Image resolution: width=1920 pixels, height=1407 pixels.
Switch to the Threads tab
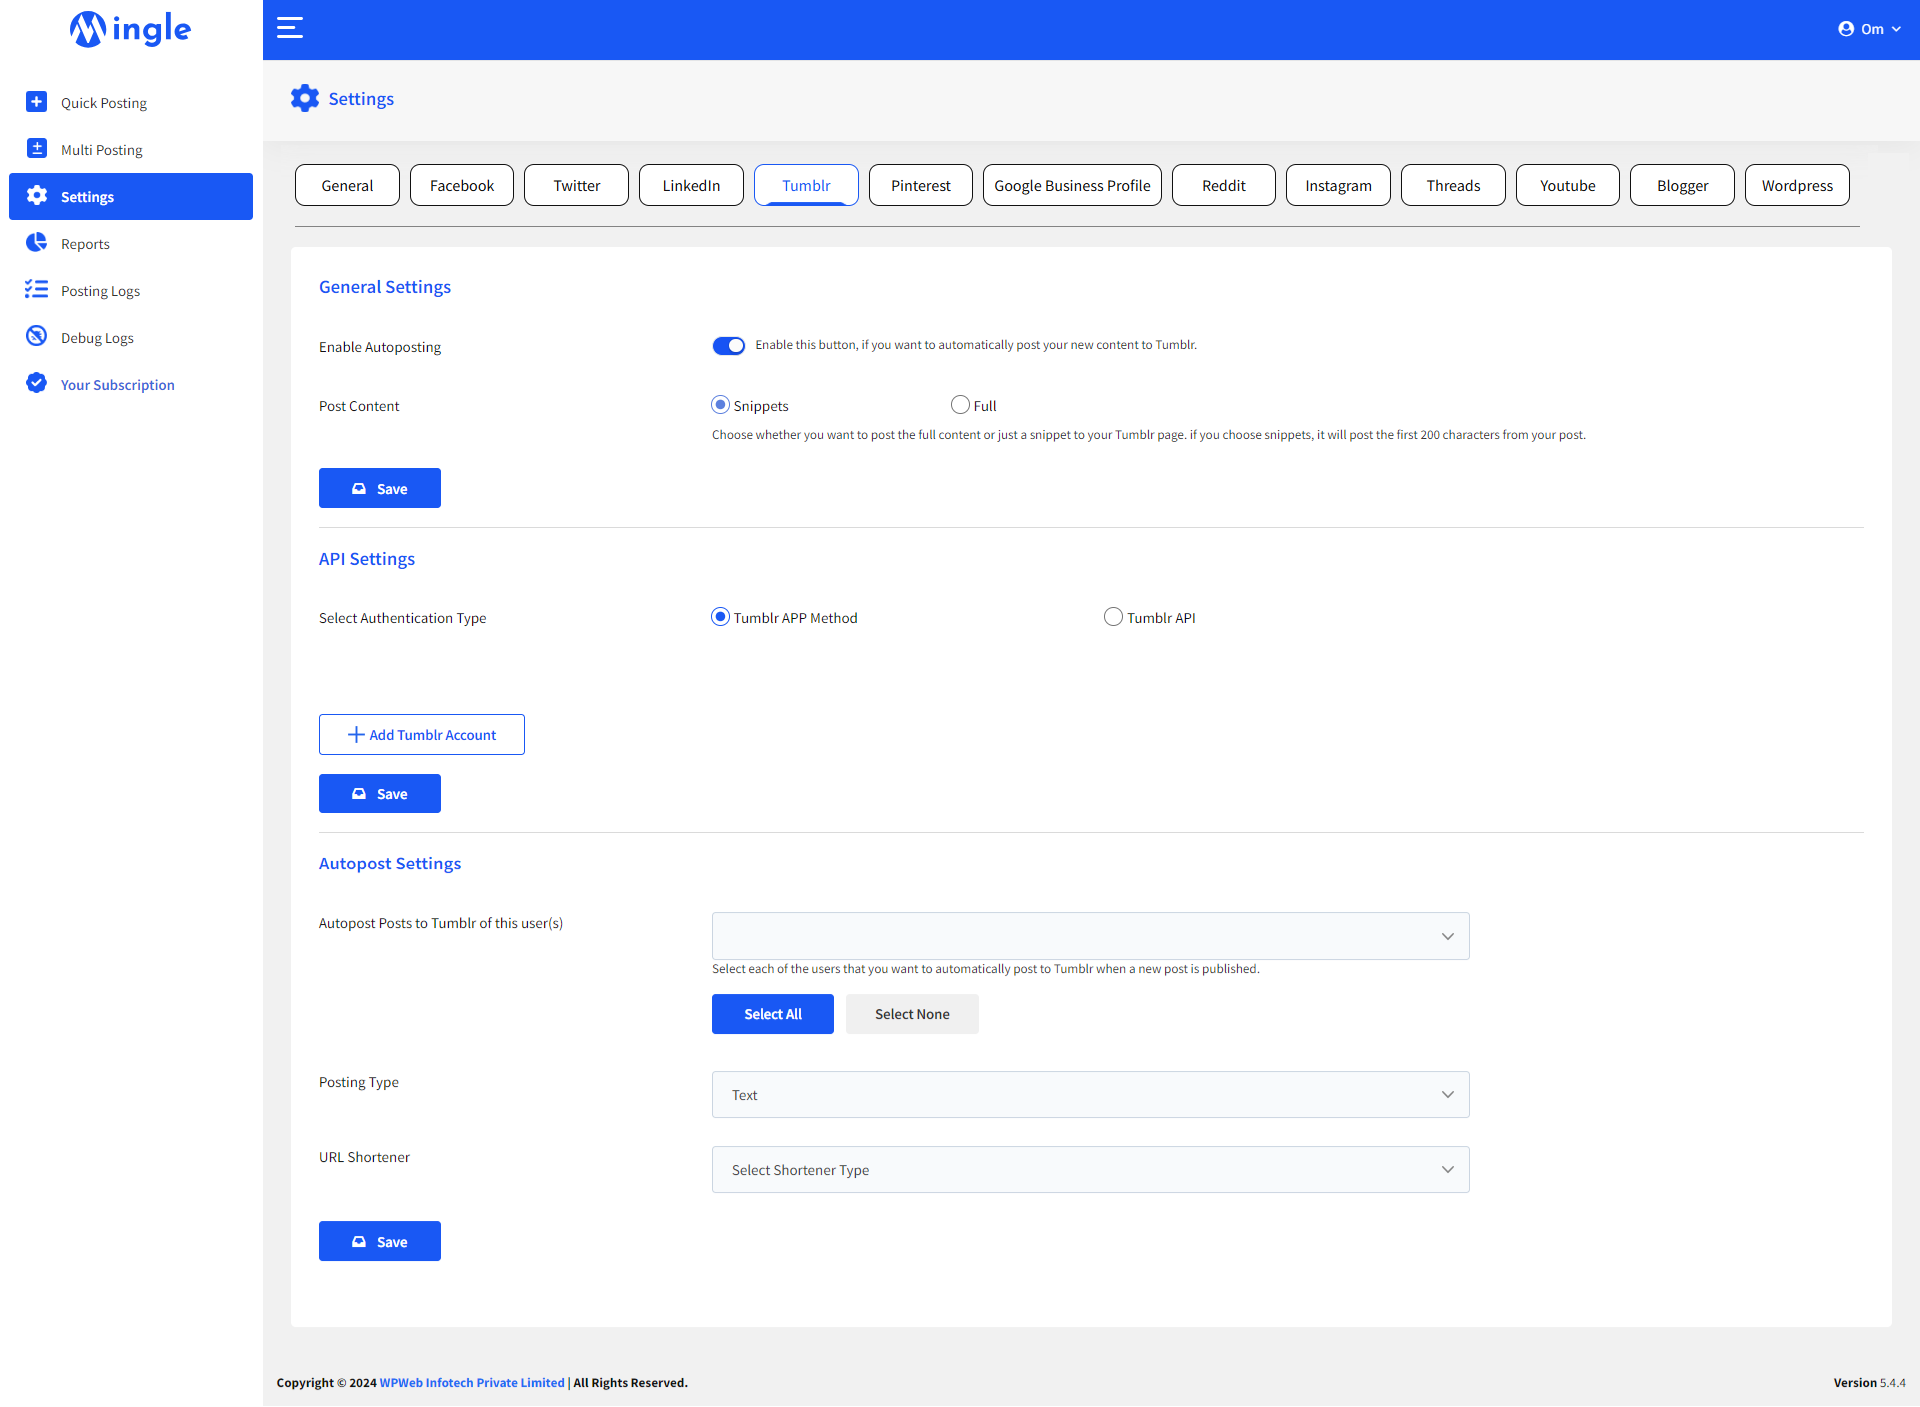click(x=1453, y=185)
